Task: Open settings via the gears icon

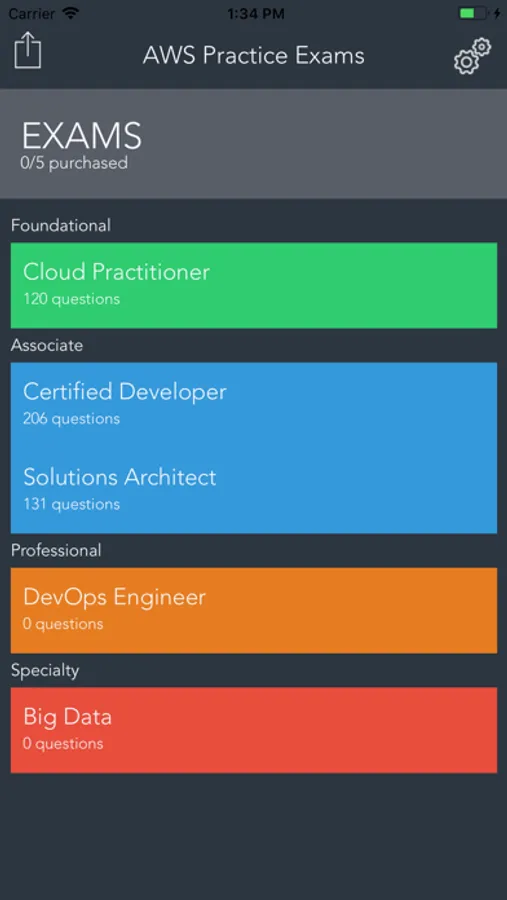Action: [473, 56]
